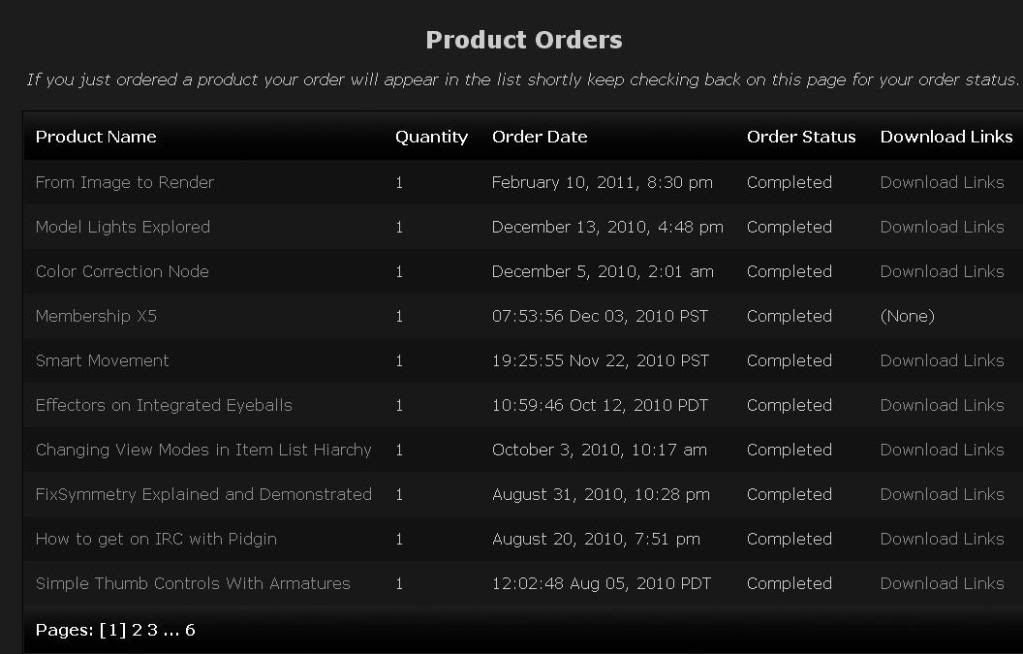Open How to get on IRC with Pidgin
Image resolution: width=1023 pixels, height=654 pixels.
[x=156, y=539]
